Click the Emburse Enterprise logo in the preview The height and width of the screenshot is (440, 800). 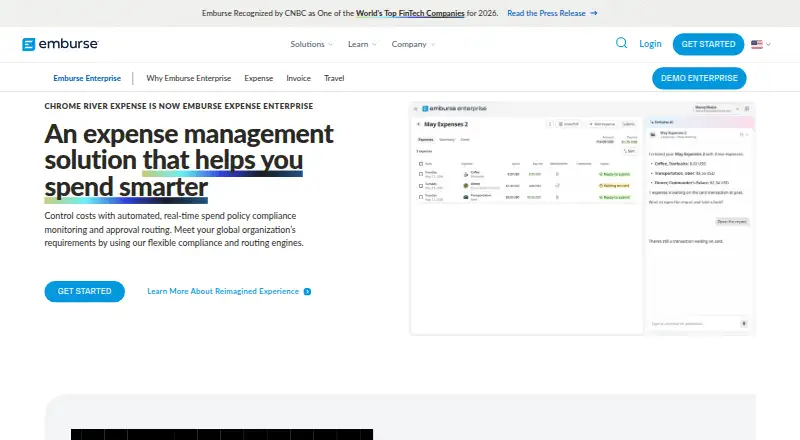pyautogui.click(x=455, y=108)
